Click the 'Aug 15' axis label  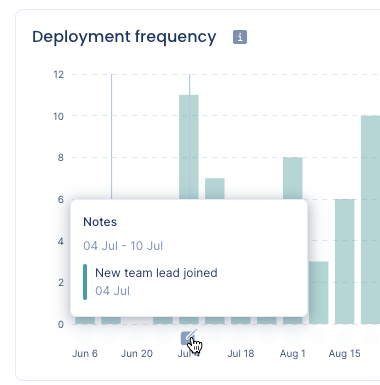345,354
